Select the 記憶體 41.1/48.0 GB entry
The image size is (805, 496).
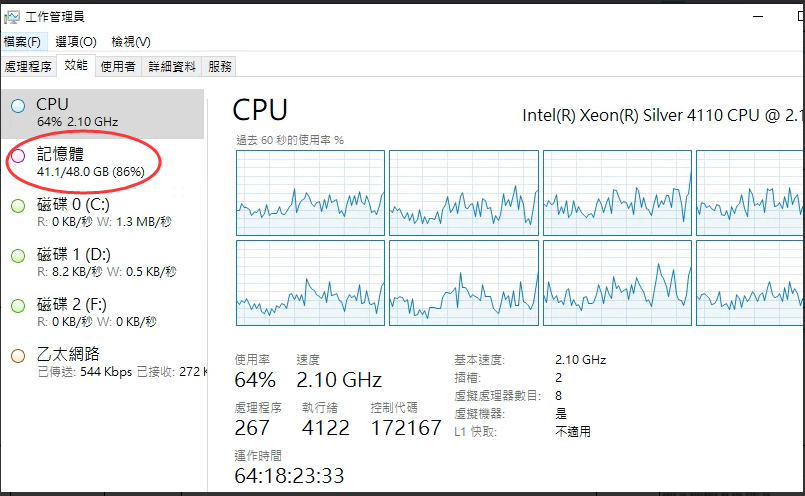pyautogui.click(x=90, y=162)
